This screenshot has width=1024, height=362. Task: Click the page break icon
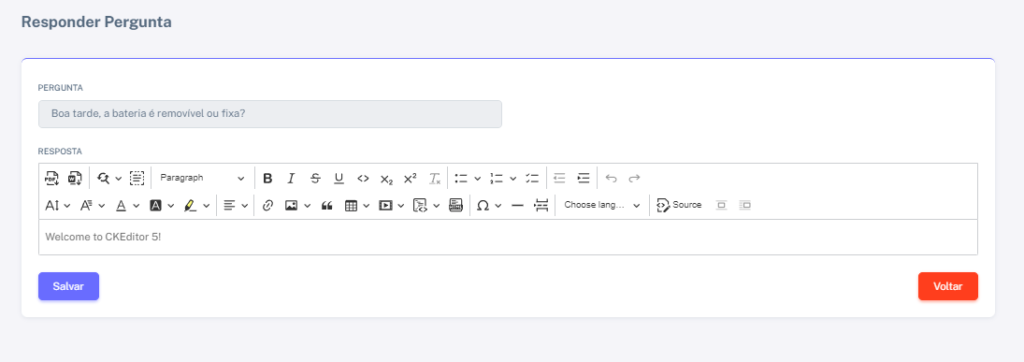click(x=541, y=205)
